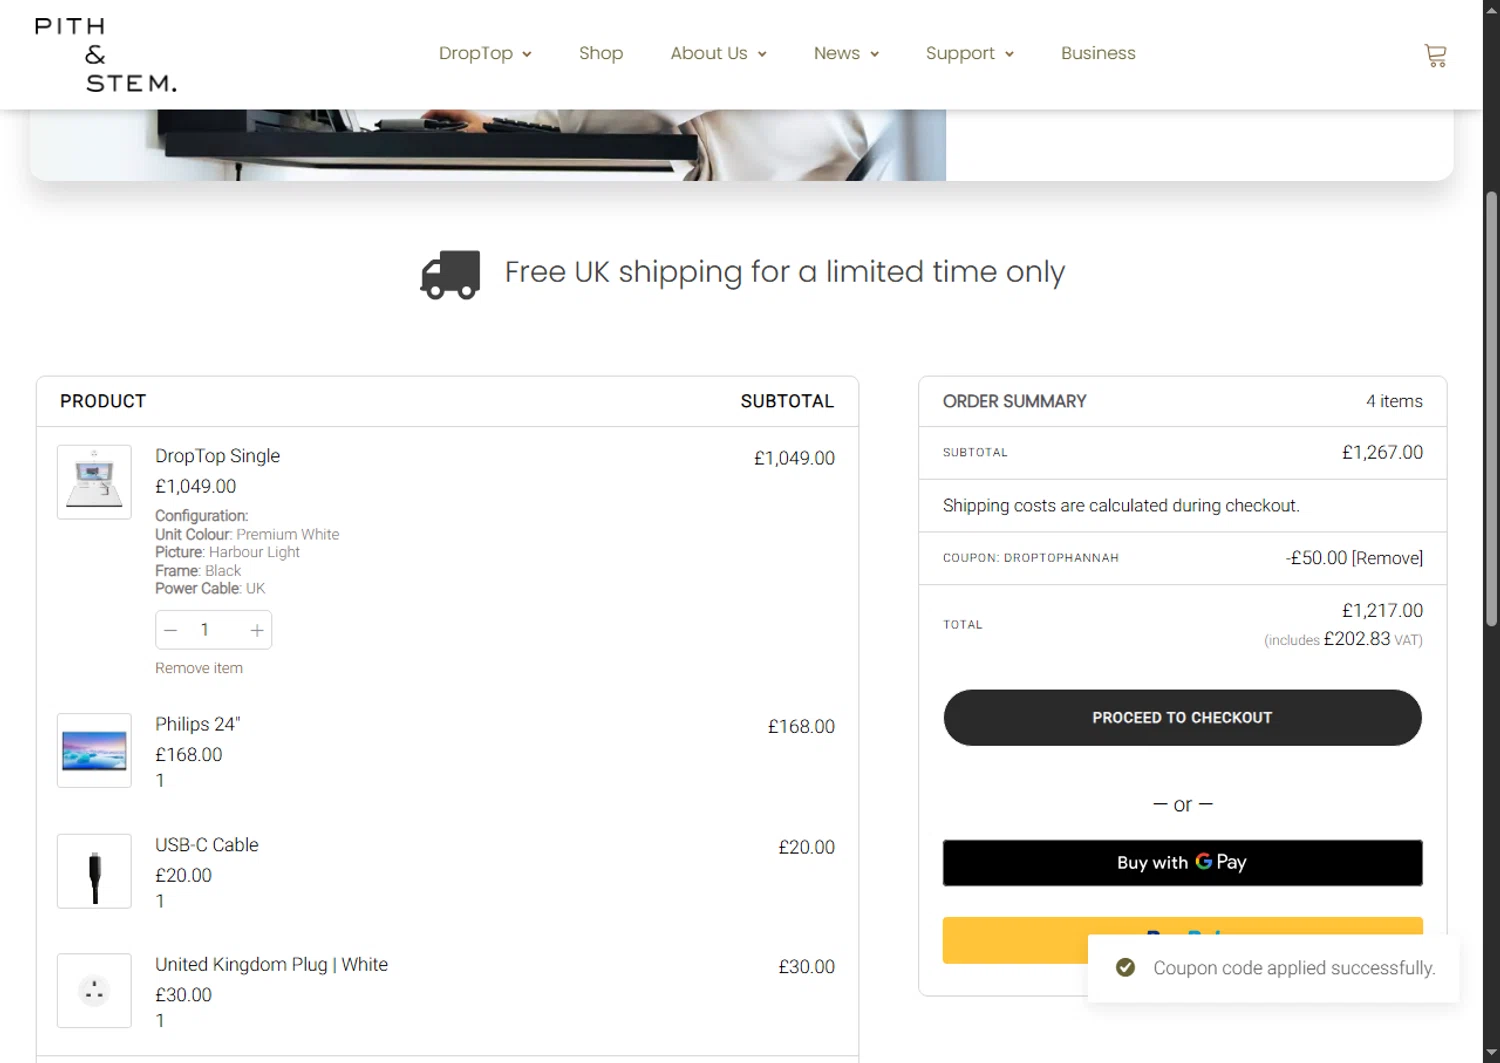
Task: Open the DropTop Single product thumbnail
Action: (x=94, y=482)
